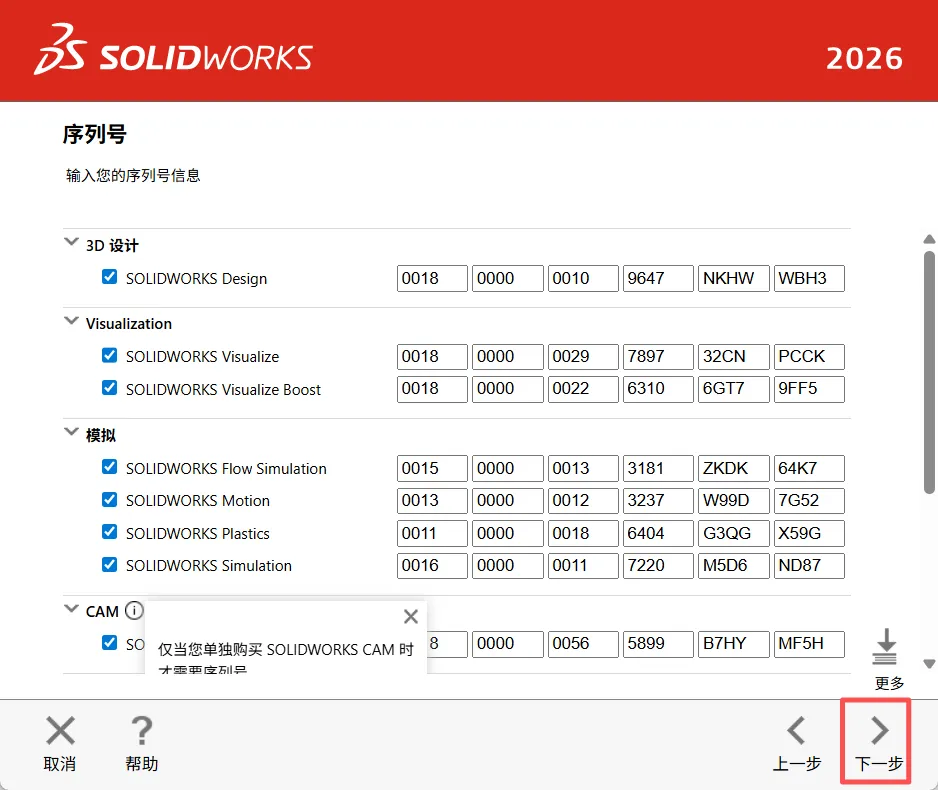Click CAM serial field 0056

(x=583, y=644)
